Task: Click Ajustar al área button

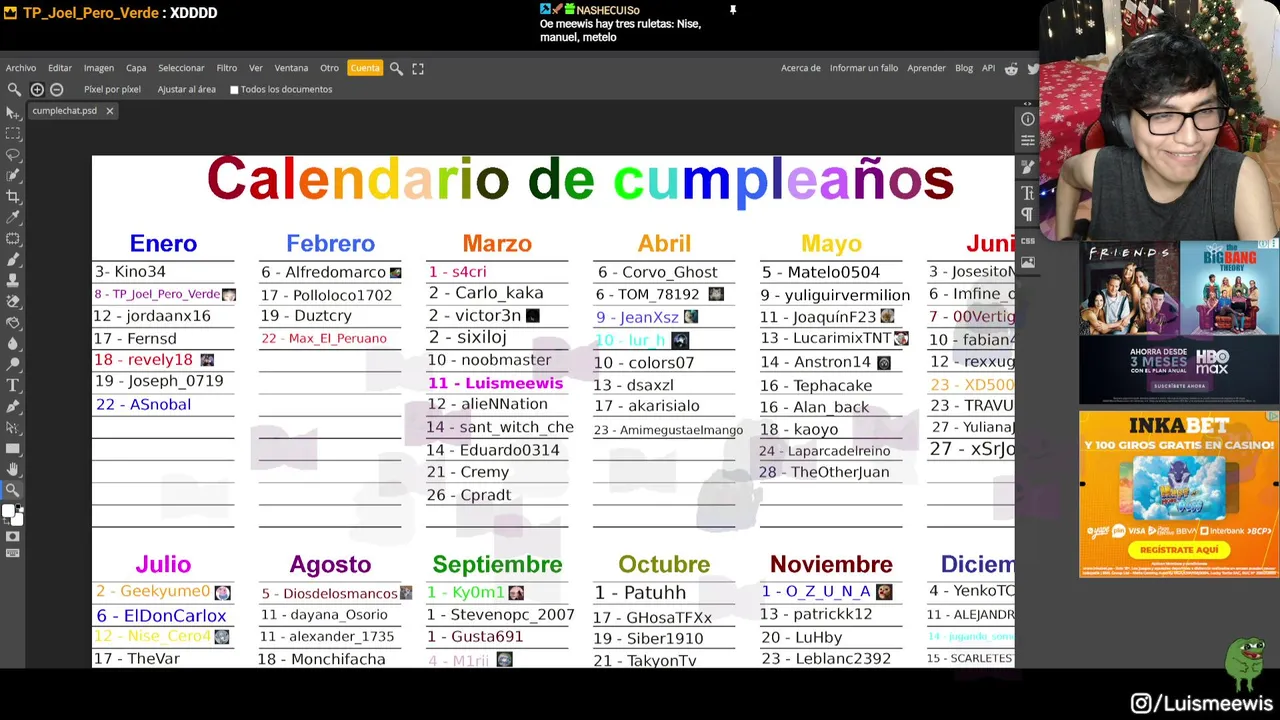Action: pyautogui.click(x=186, y=89)
